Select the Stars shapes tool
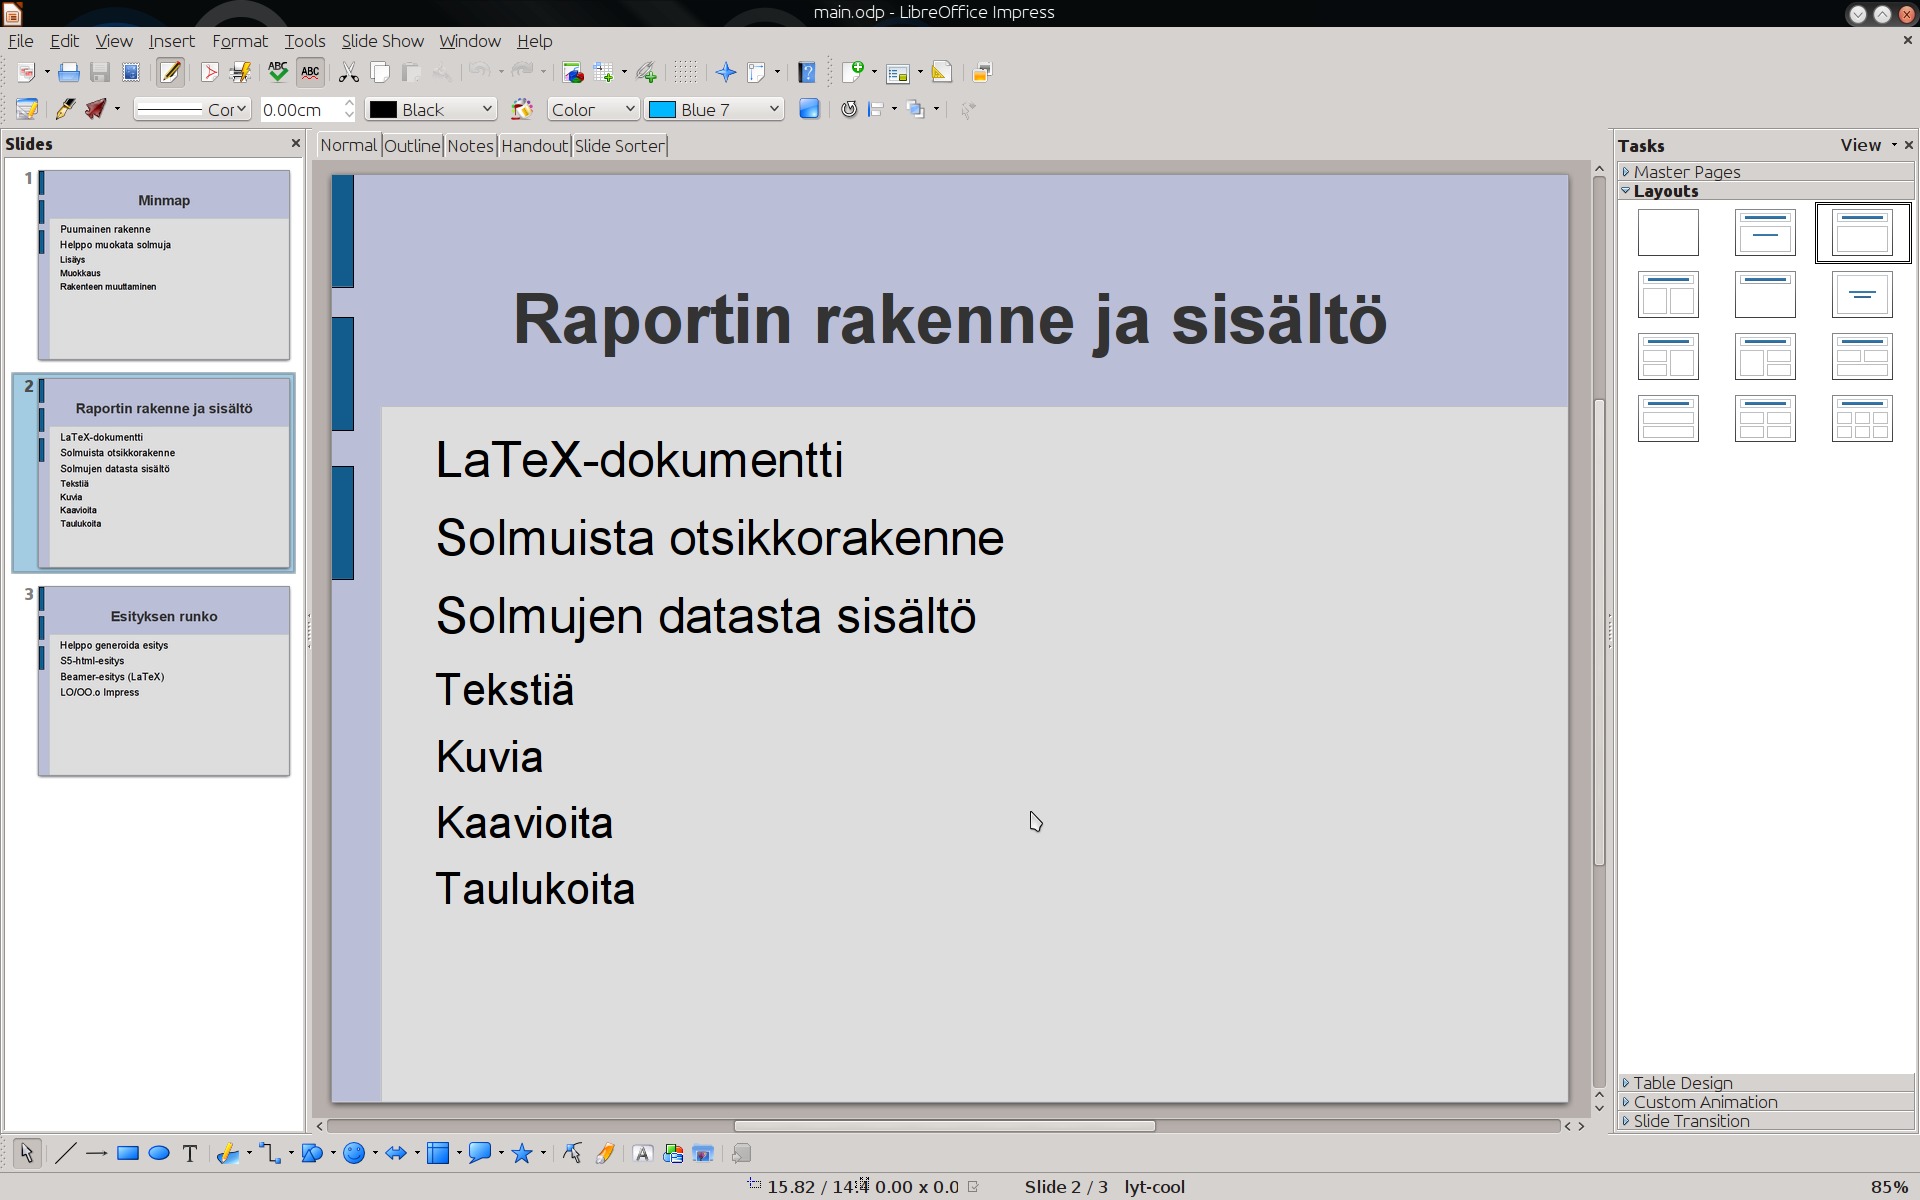Viewport: 1920px width, 1200px height. (521, 1153)
